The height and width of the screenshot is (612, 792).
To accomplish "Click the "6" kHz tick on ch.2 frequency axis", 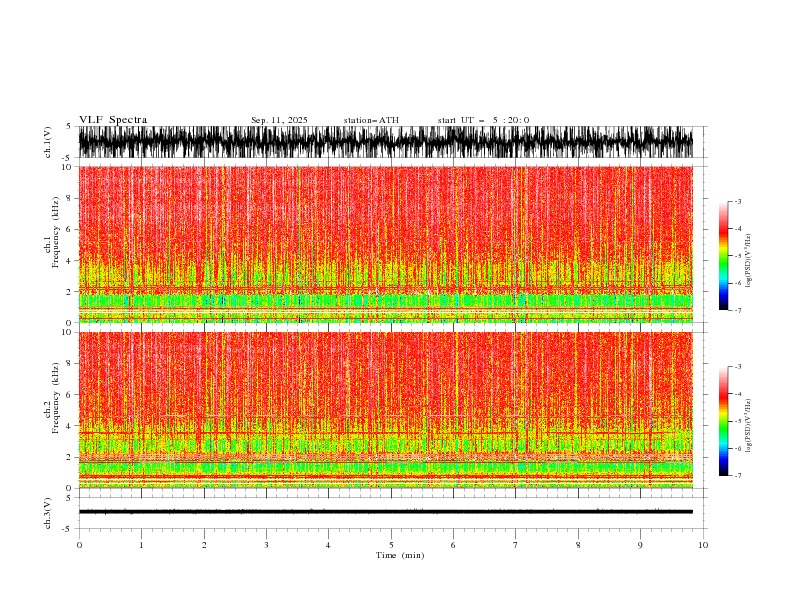I will tap(69, 395).
